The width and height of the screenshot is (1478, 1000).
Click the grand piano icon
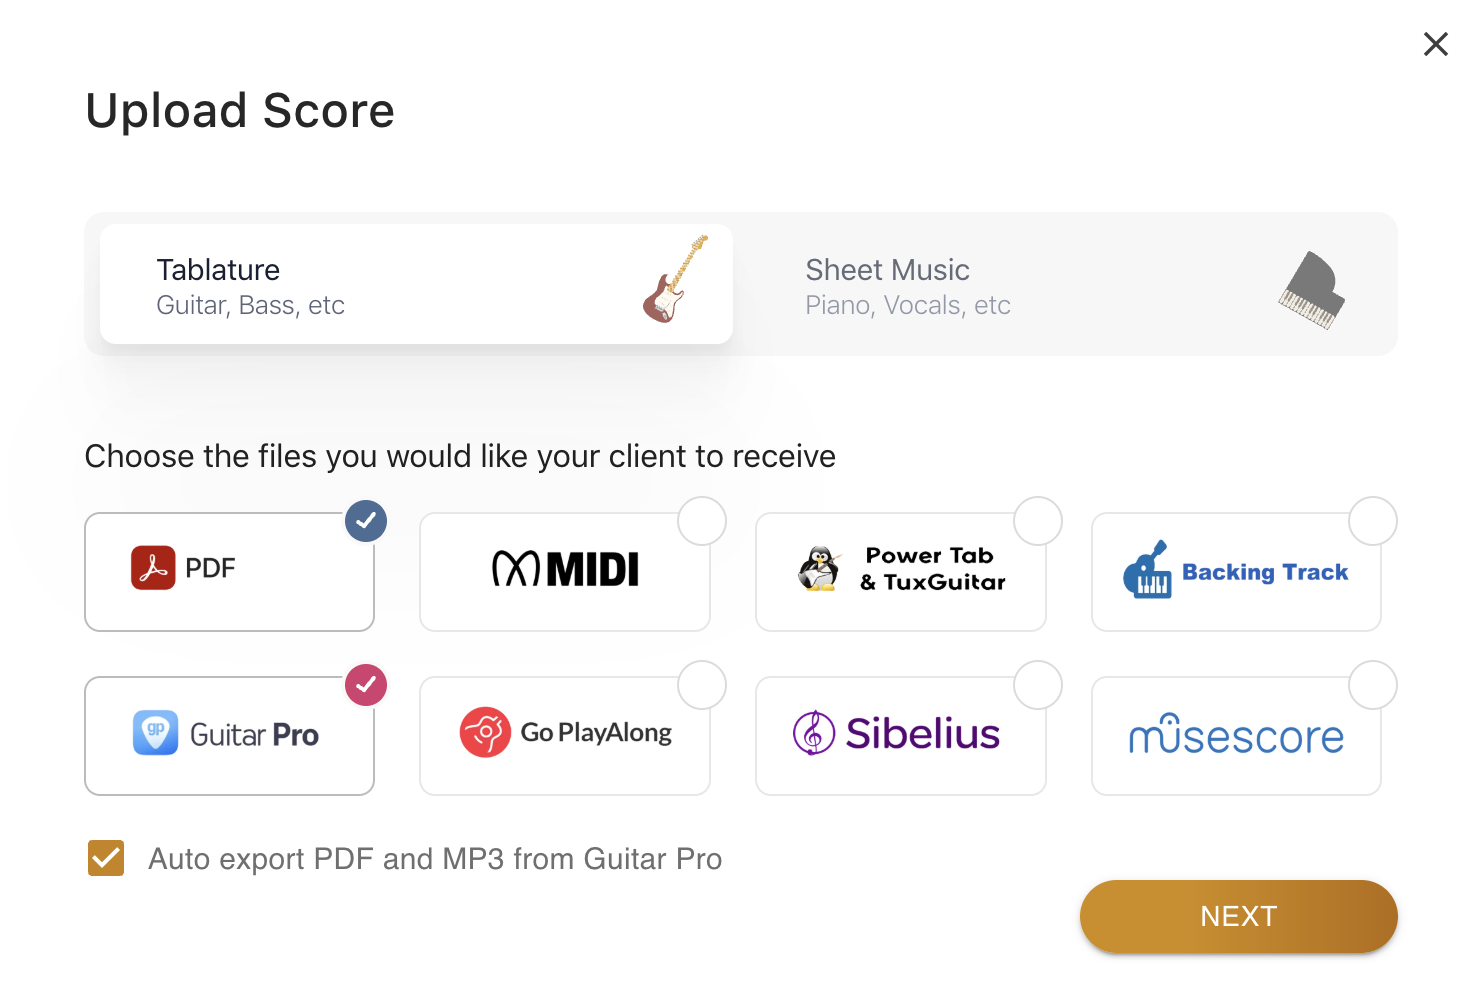pos(1312,290)
